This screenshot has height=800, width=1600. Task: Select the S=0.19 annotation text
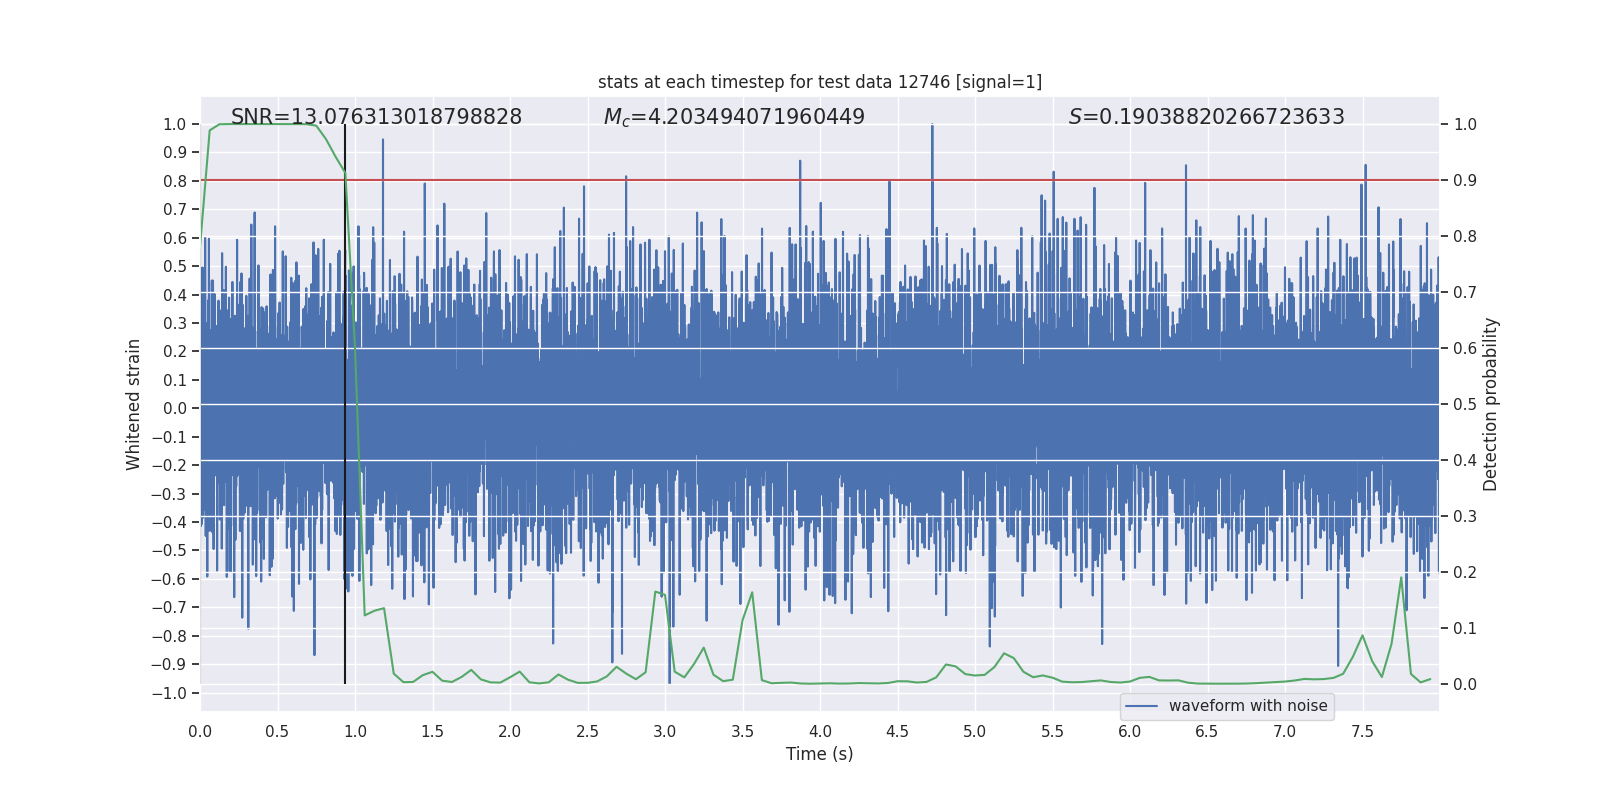click(1206, 117)
